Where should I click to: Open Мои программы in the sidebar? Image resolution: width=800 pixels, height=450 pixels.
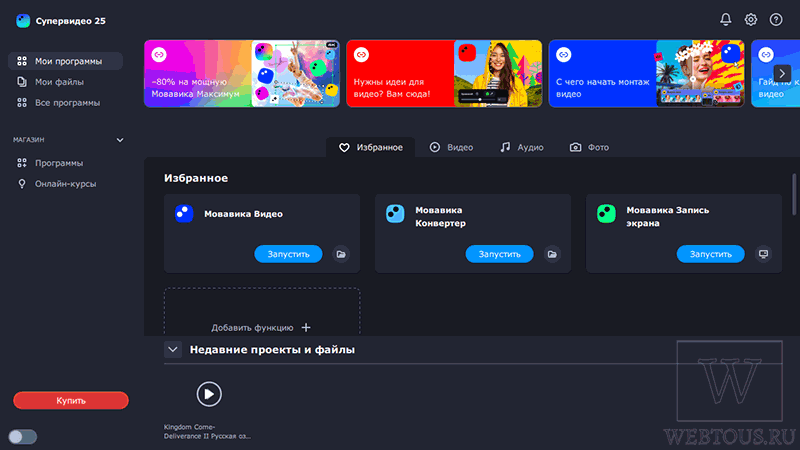(x=65, y=61)
